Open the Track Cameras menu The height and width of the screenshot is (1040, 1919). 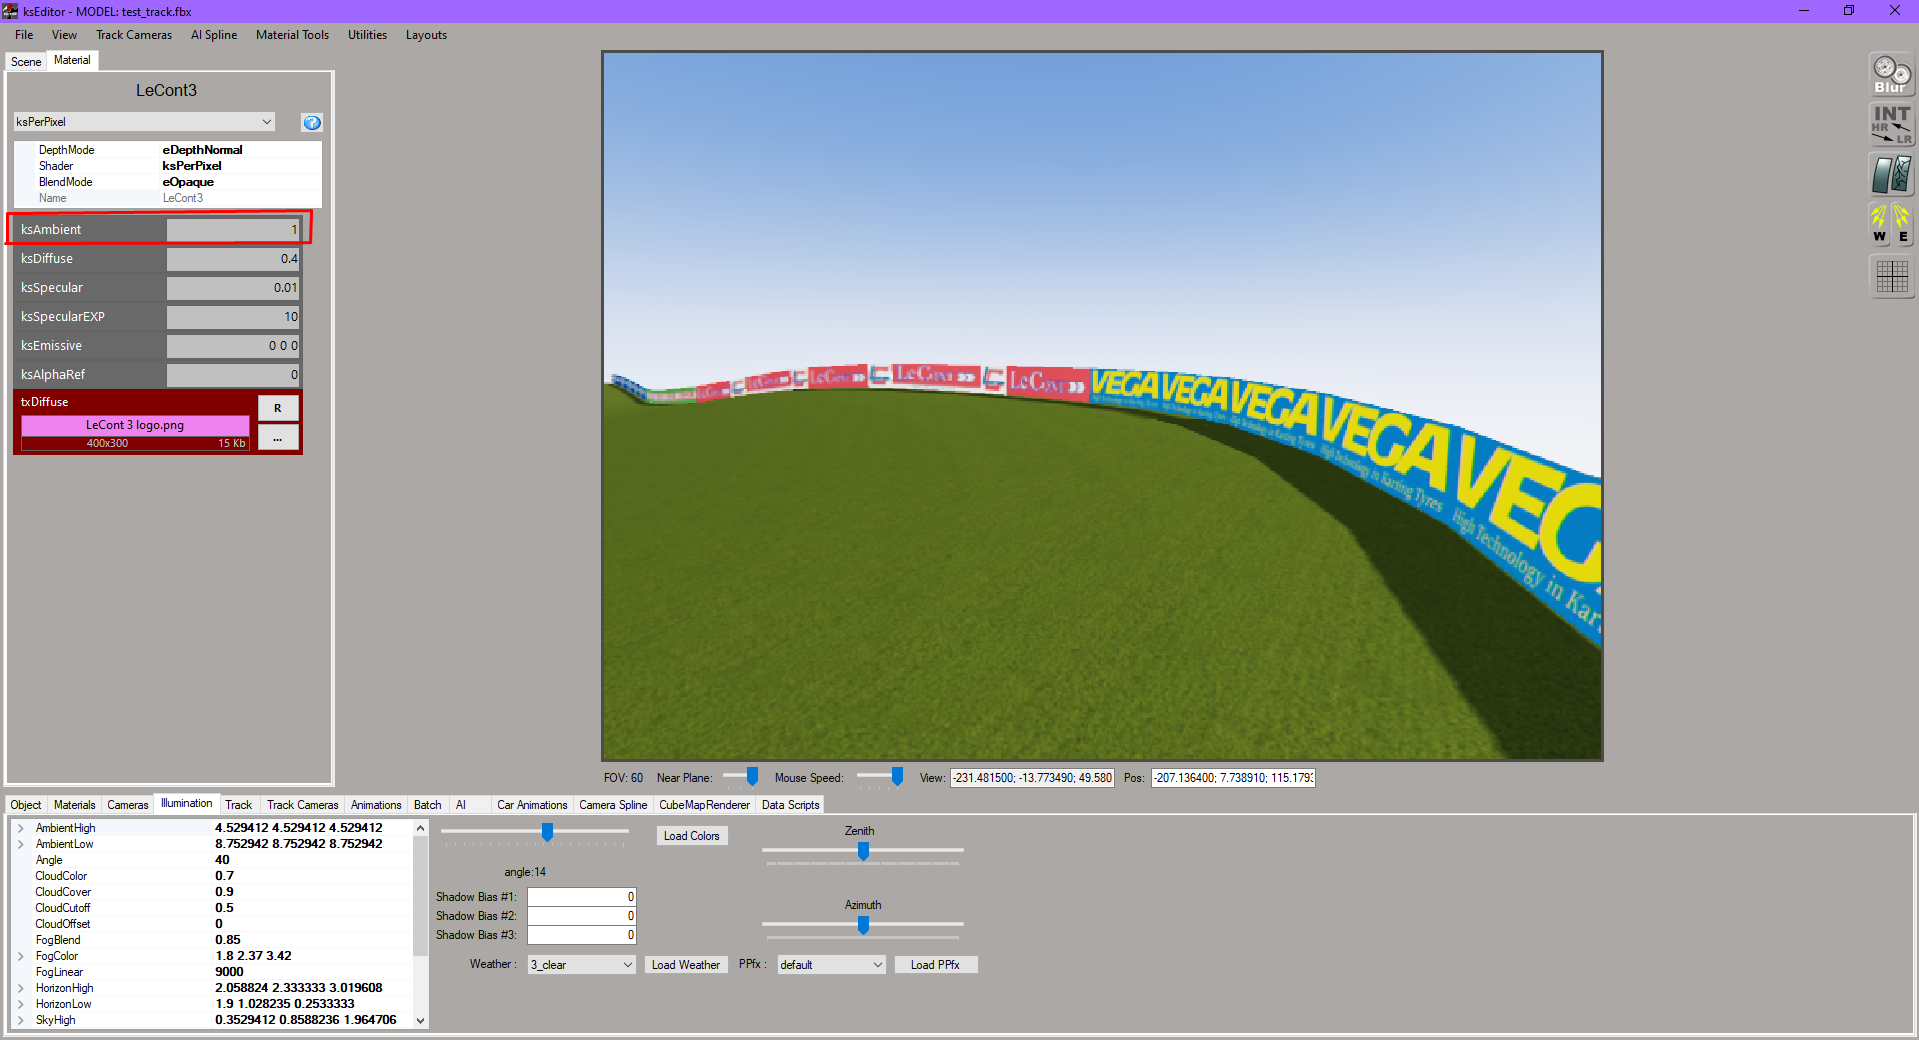(x=134, y=35)
